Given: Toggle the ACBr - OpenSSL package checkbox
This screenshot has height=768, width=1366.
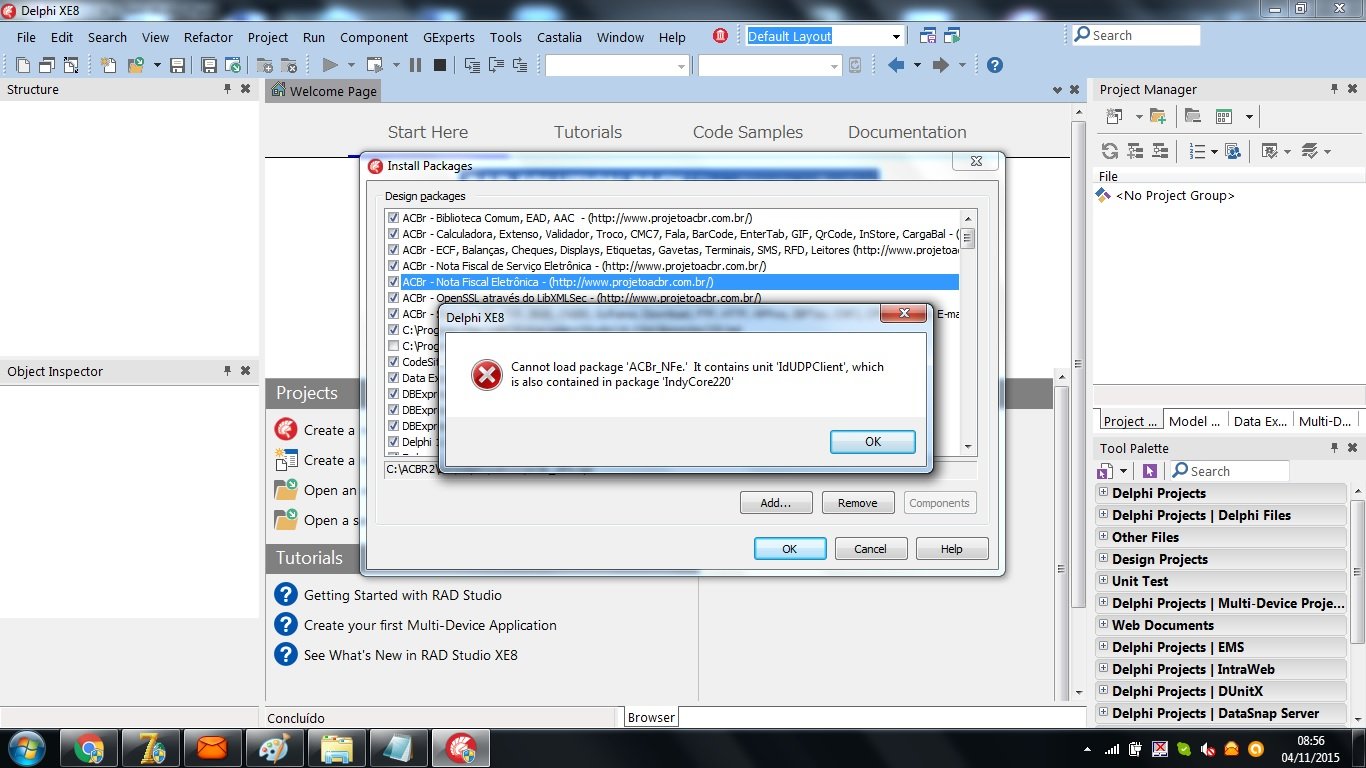Looking at the screenshot, I should [393, 298].
